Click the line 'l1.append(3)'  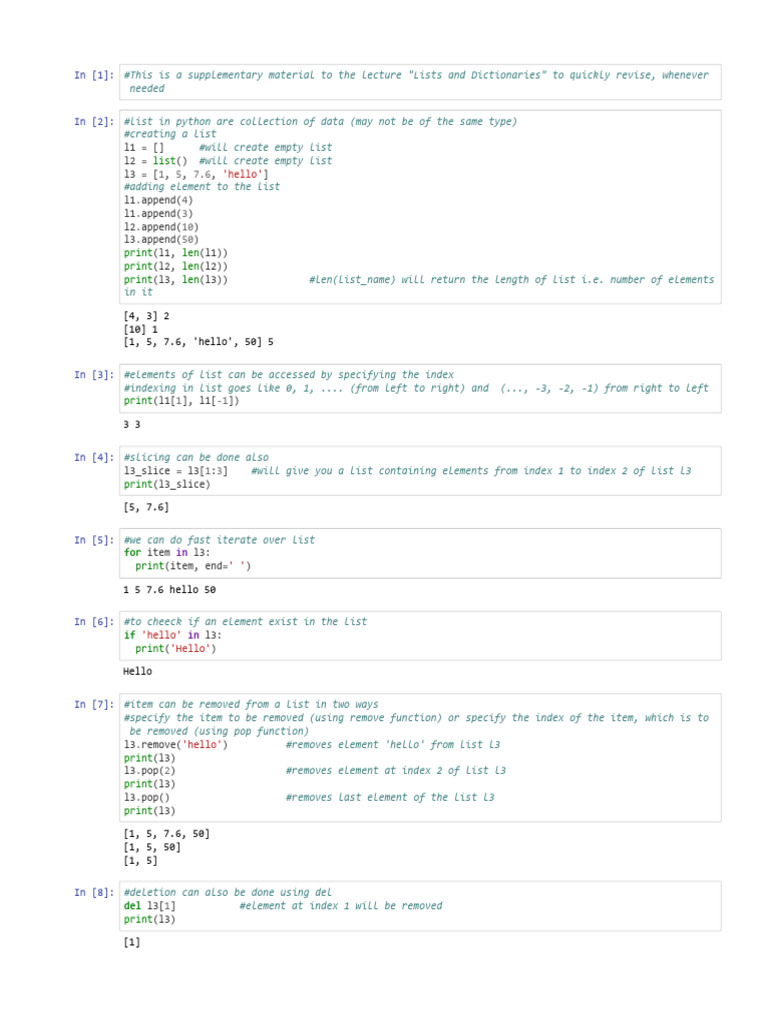(x=159, y=214)
